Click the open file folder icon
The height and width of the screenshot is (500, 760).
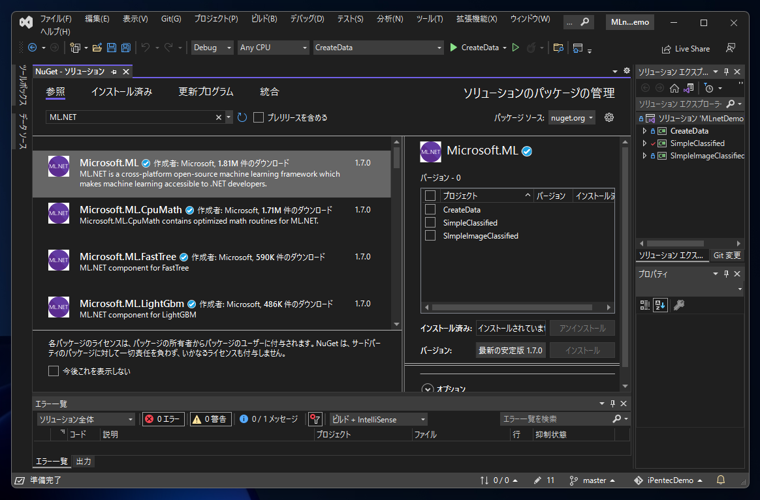coord(97,47)
